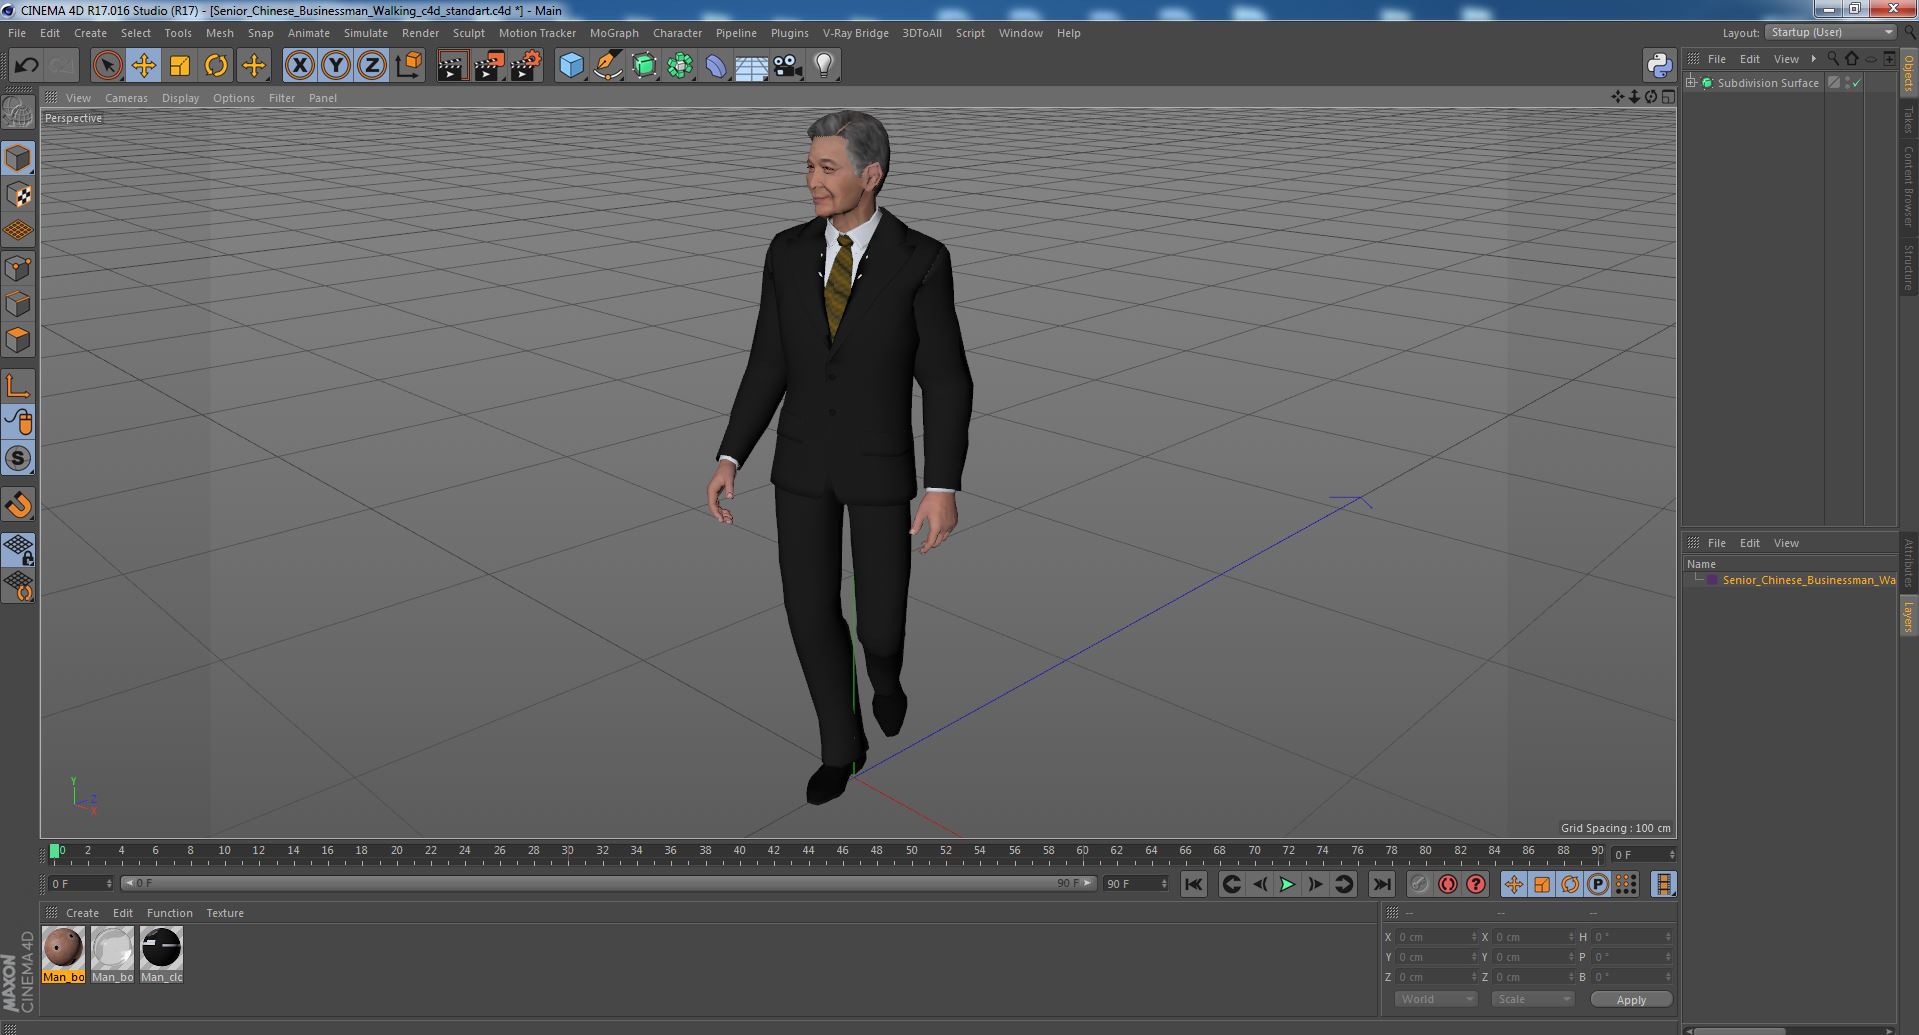Switch to Points mode icon
Screen dimensions: 1919x1035
pos(18,268)
